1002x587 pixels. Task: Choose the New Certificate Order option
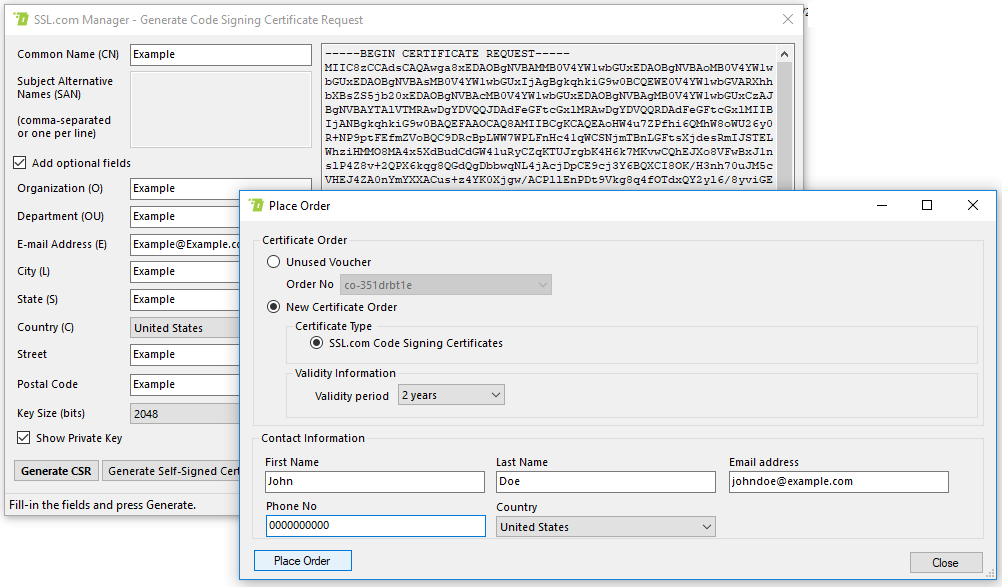coord(274,307)
